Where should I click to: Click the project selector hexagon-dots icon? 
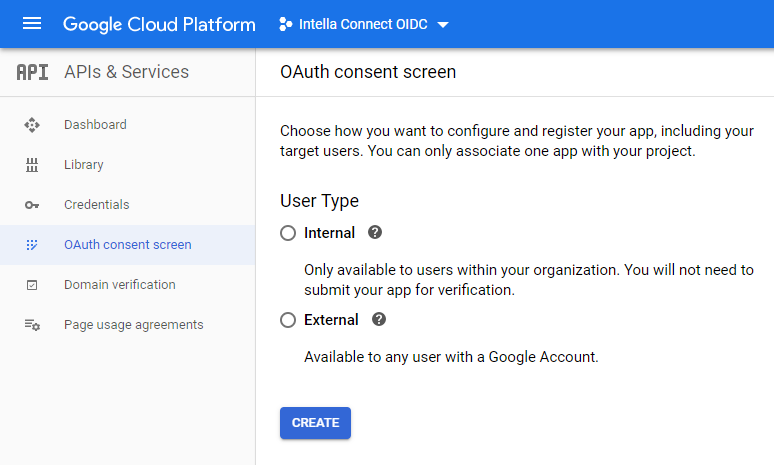[x=285, y=24]
